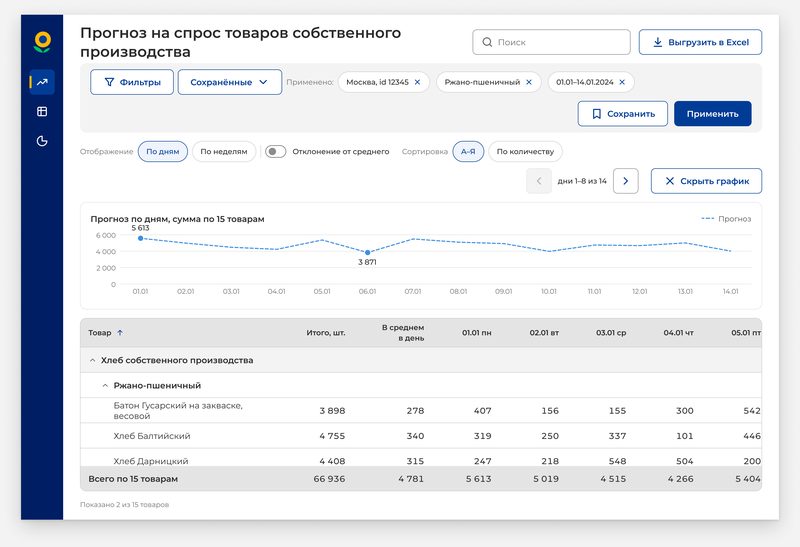The height and width of the screenshot is (547, 800).
Task: Click Показано 2 из 15 товаров text
Action: [x=124, y=505]
